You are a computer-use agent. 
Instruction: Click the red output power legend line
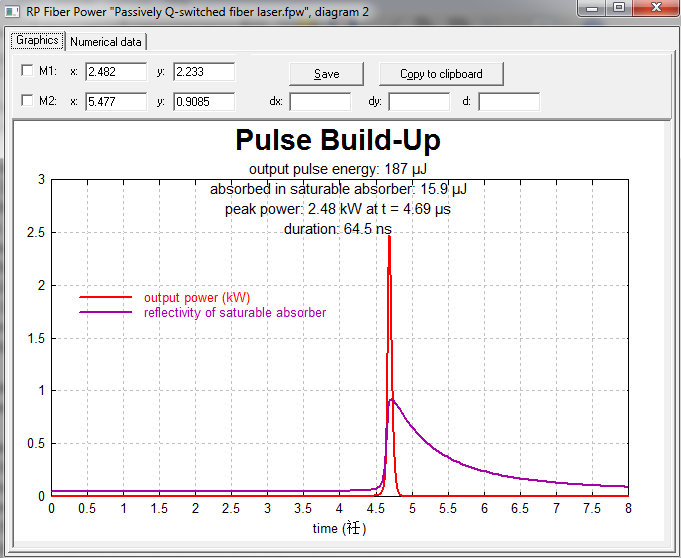pyautogui.click(x=105, y=298)
